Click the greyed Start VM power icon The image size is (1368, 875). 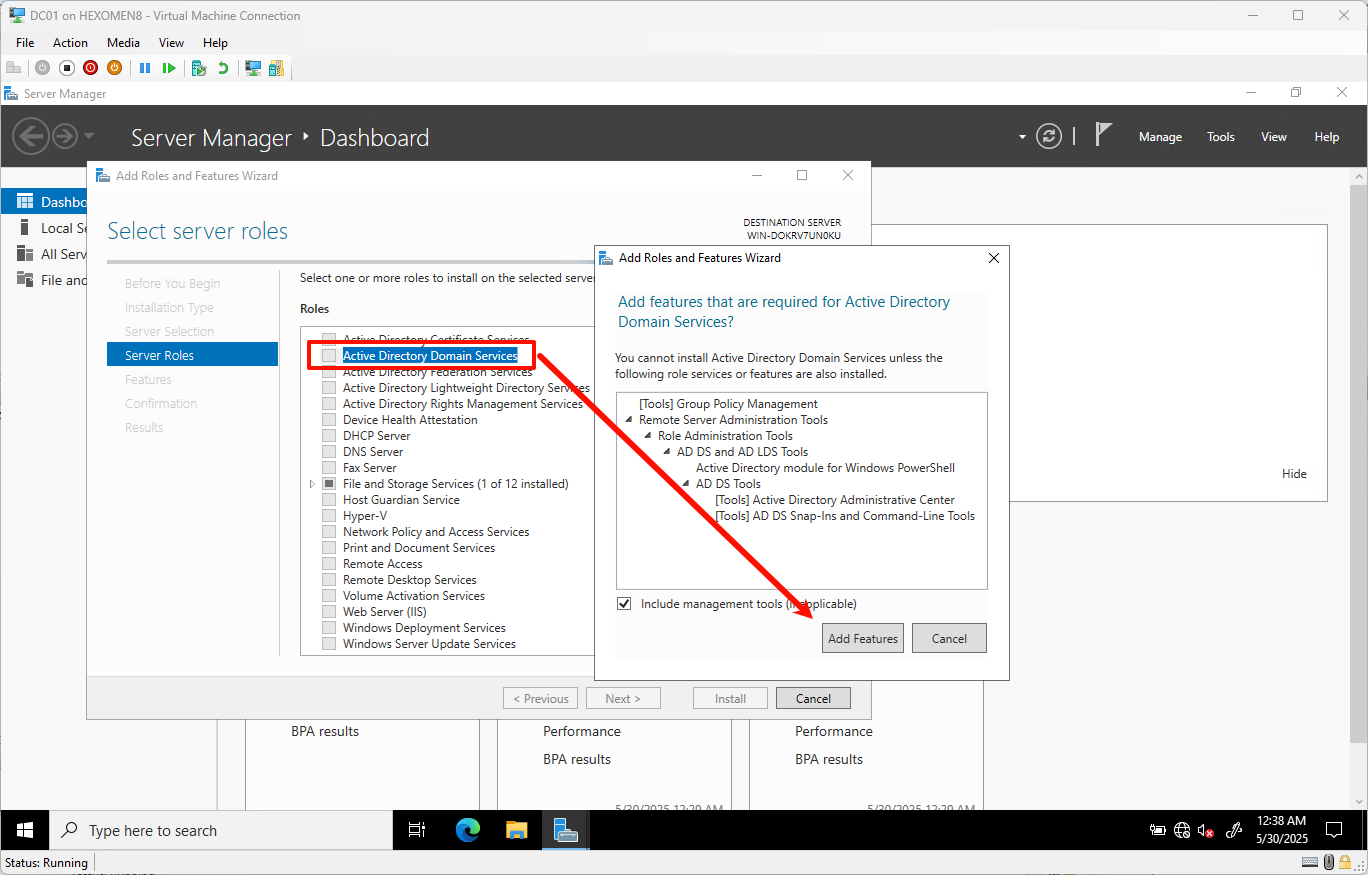42,68
